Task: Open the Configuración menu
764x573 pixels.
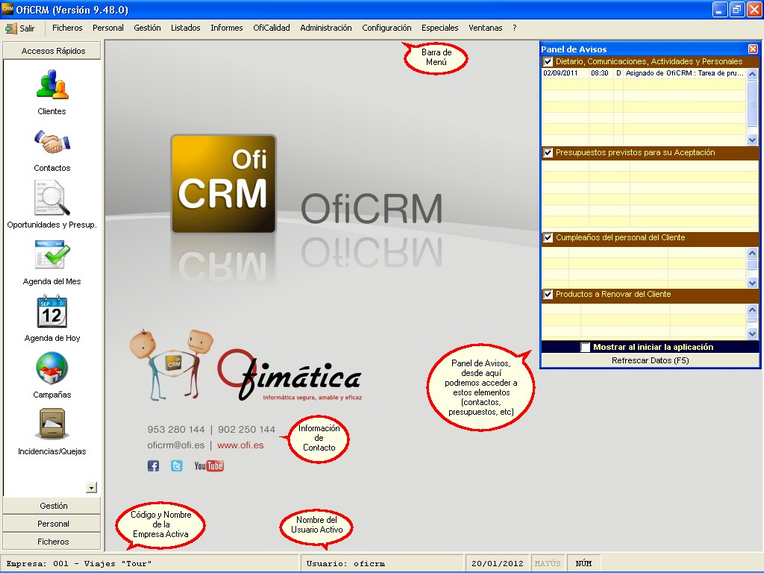Action: 386,28
